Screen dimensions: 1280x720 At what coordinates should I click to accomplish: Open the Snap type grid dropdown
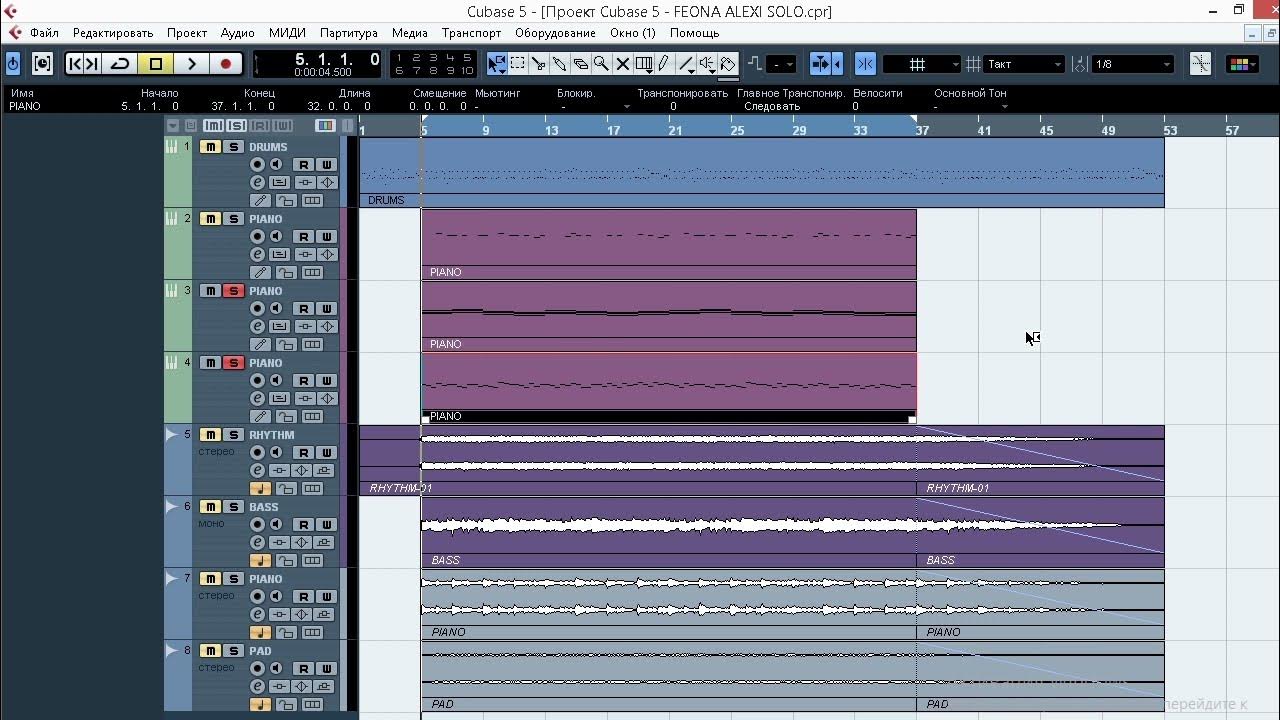pos(922,64)
